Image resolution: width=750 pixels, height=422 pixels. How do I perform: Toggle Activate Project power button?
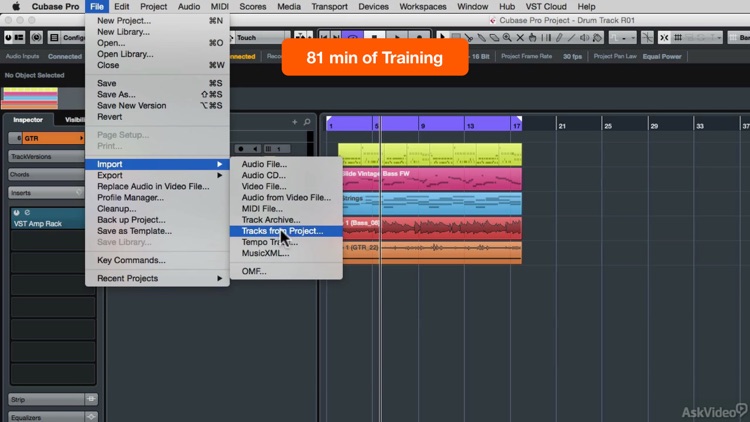[8, 37]
